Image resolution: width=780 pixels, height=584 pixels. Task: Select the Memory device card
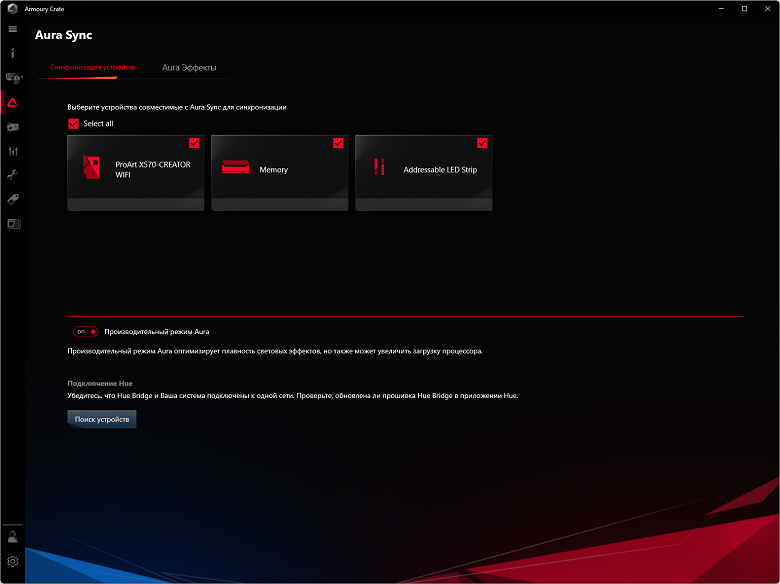pos(280,173)
